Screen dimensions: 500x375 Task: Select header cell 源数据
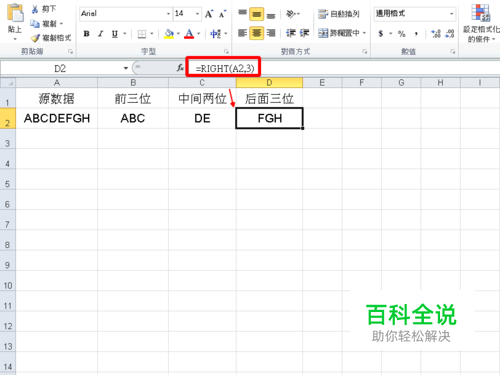(x=57, y=98)
